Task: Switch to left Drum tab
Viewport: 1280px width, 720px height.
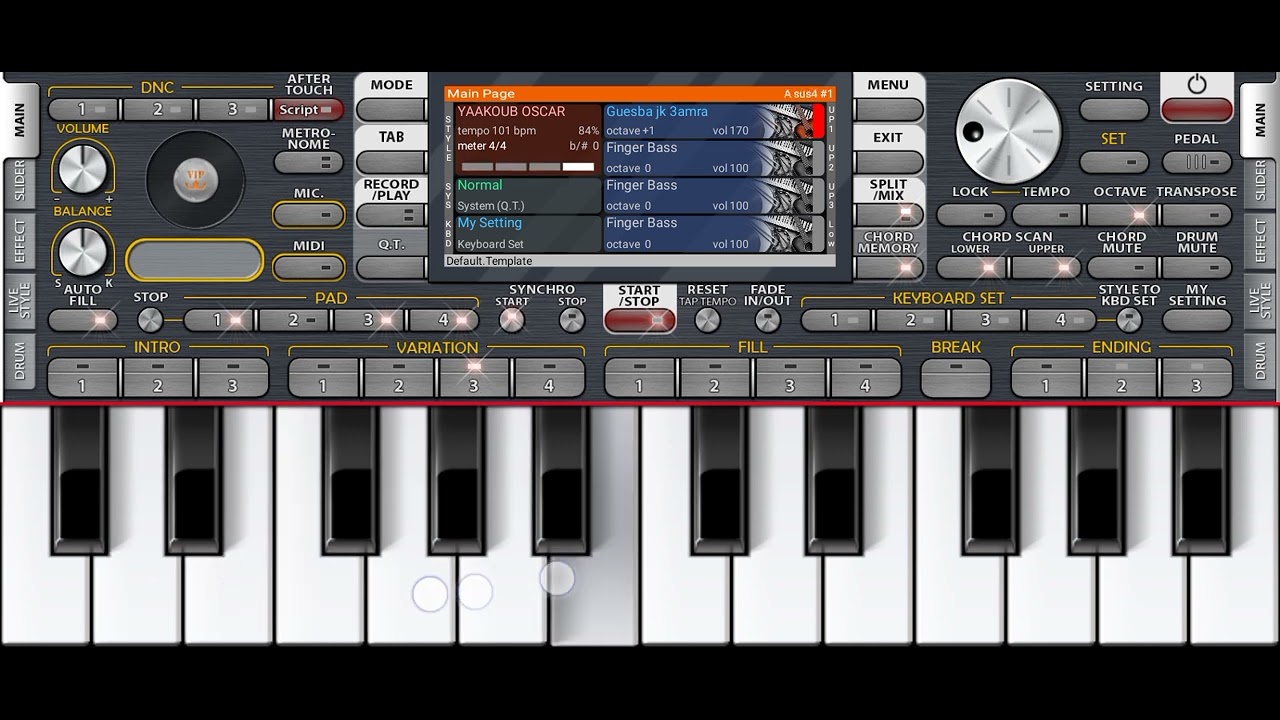Action: coord(18,362)
